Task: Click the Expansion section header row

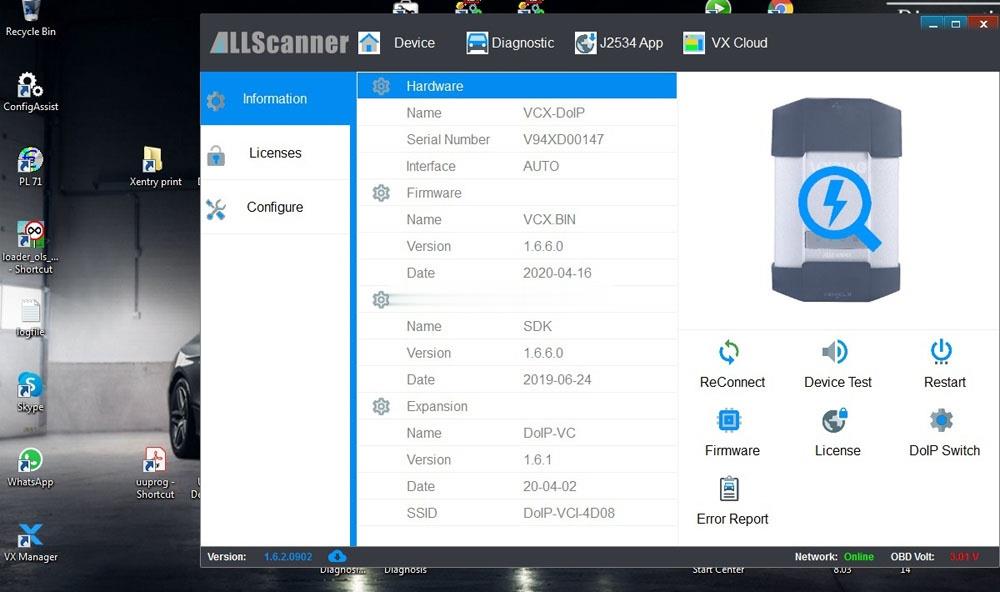Action: pyautogui.click(x=517, y=406)
